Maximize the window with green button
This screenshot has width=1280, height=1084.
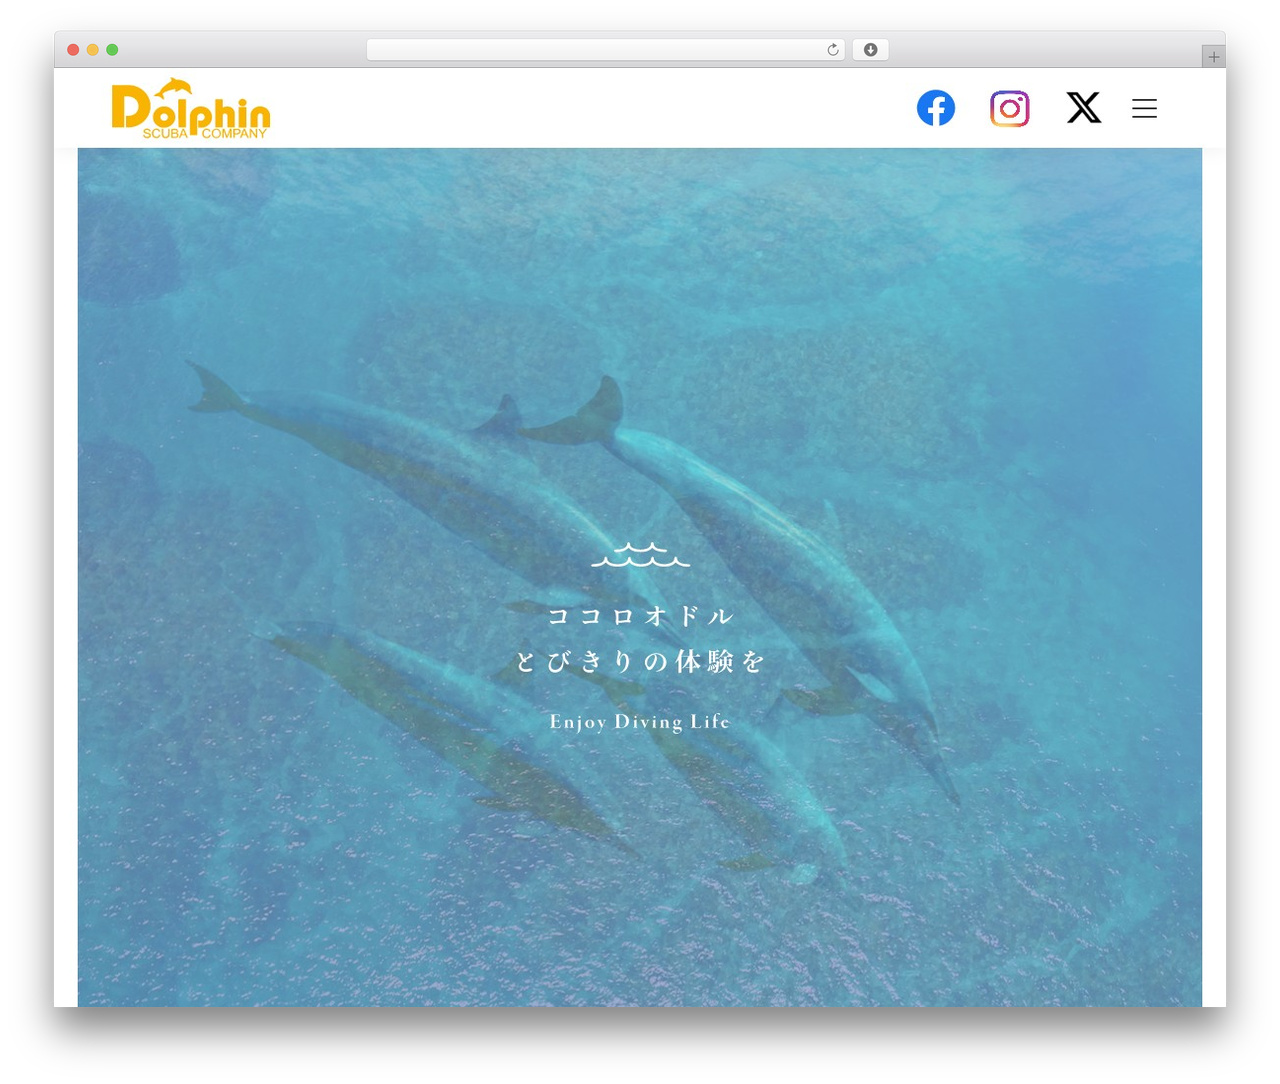(112, 50)
